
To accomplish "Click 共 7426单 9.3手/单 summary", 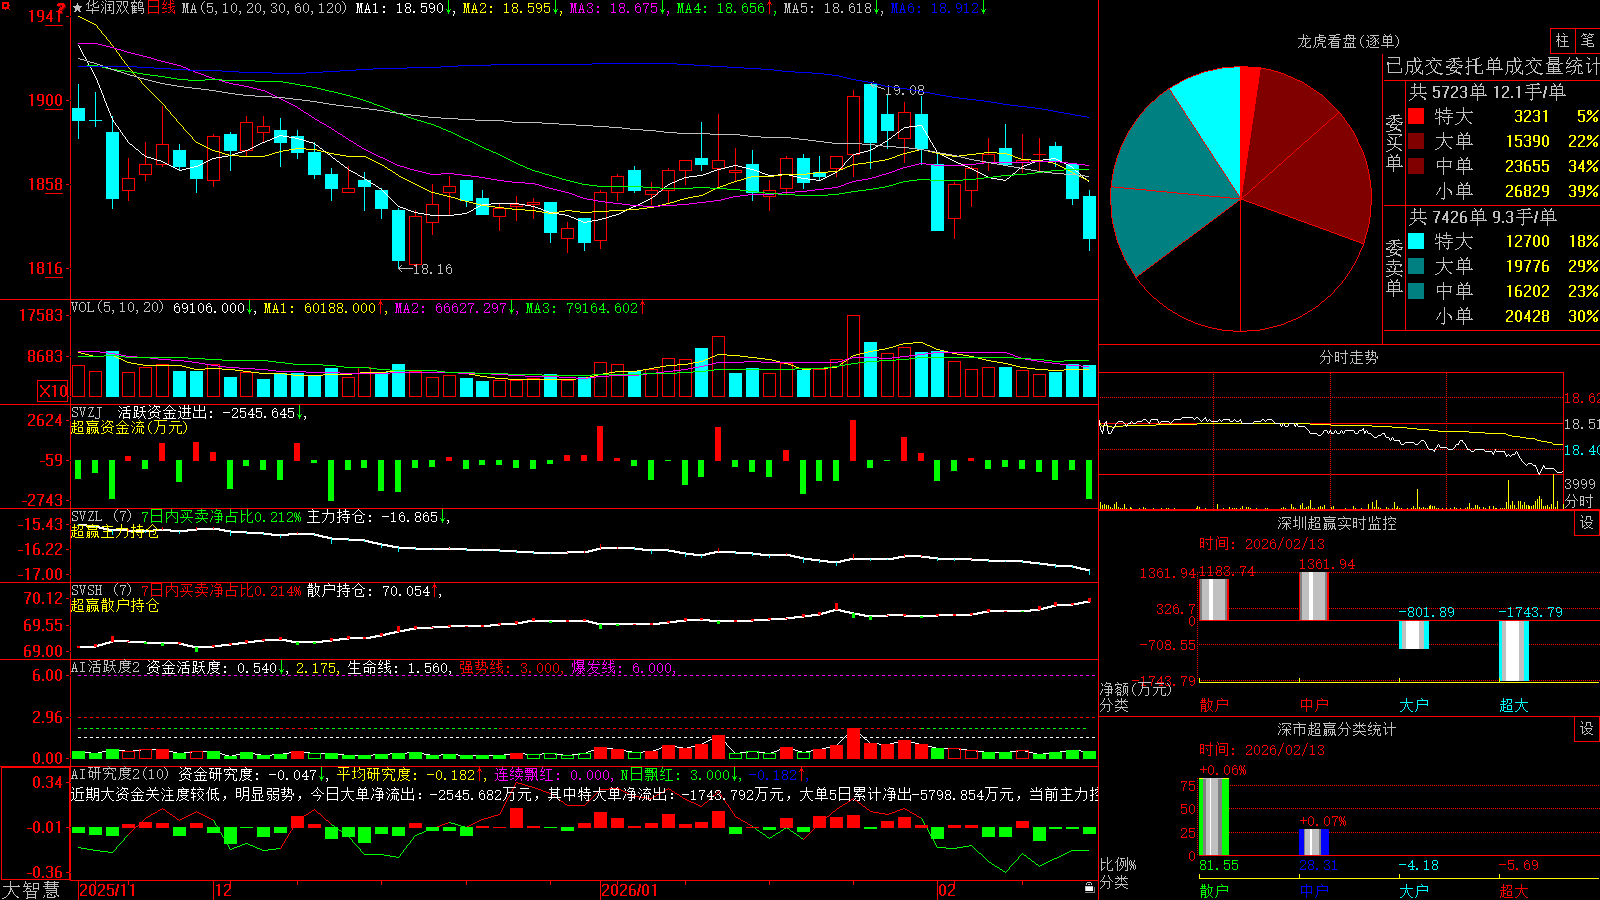I will (x=1483, y=216).
